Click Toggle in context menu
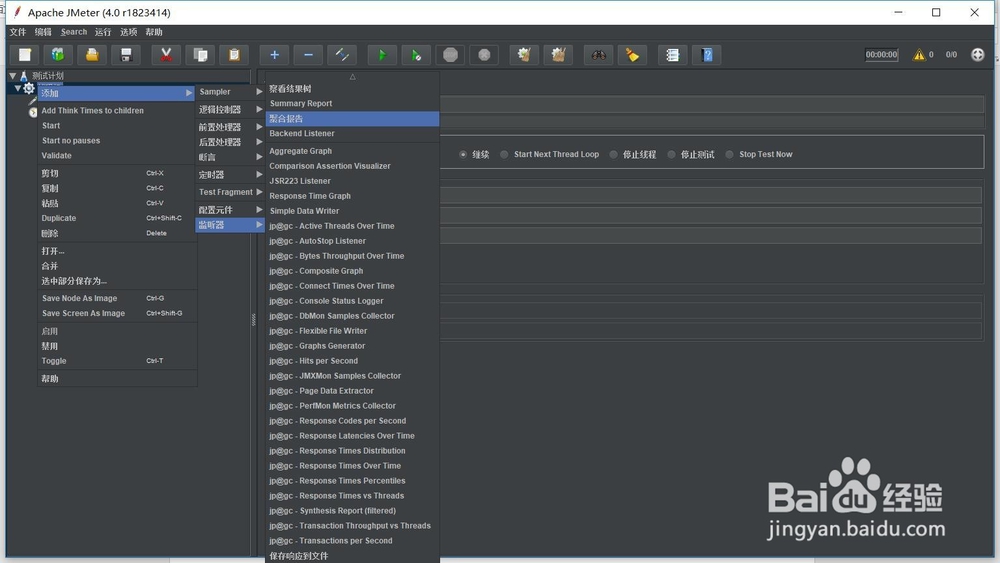The image size is (1000, 563). pos(117,361)
